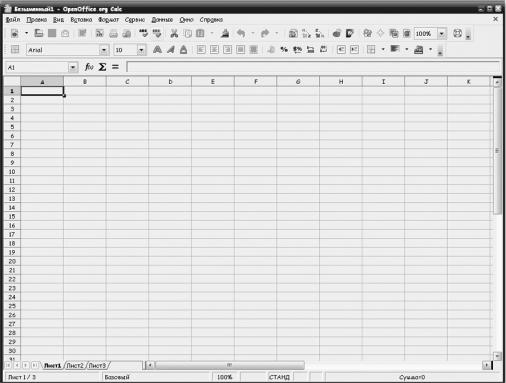Open Font Color dropdown arrow

431,50
